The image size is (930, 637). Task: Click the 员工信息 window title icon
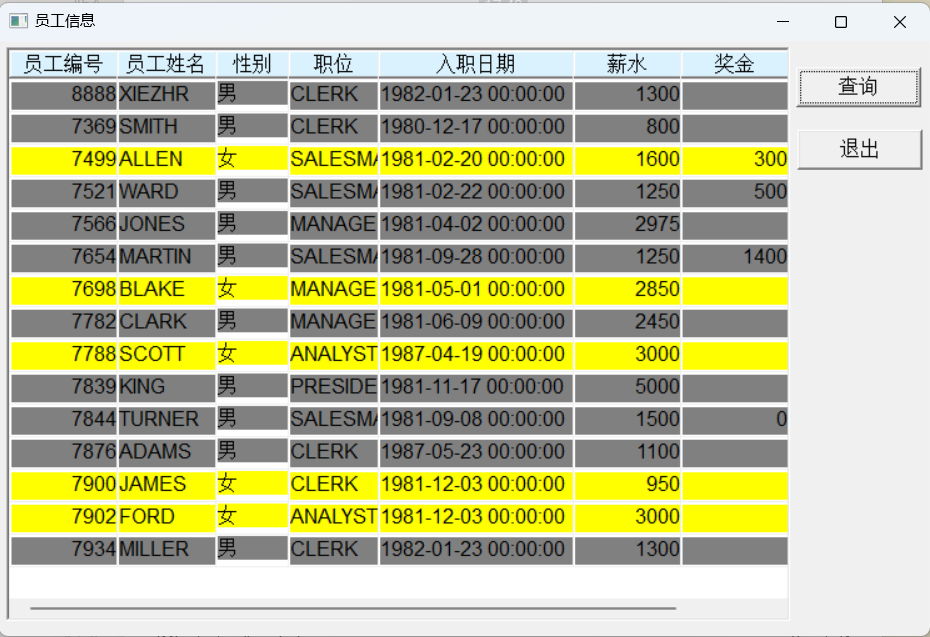click(x=18, y=21)
